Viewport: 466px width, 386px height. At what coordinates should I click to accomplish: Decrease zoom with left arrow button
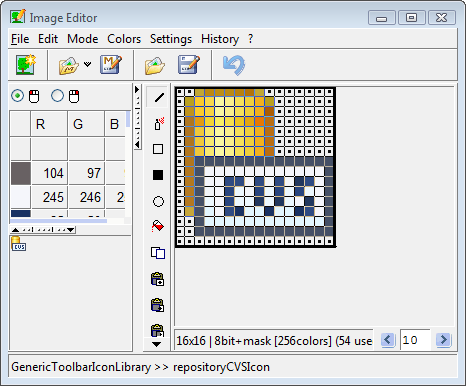(388, 340)
